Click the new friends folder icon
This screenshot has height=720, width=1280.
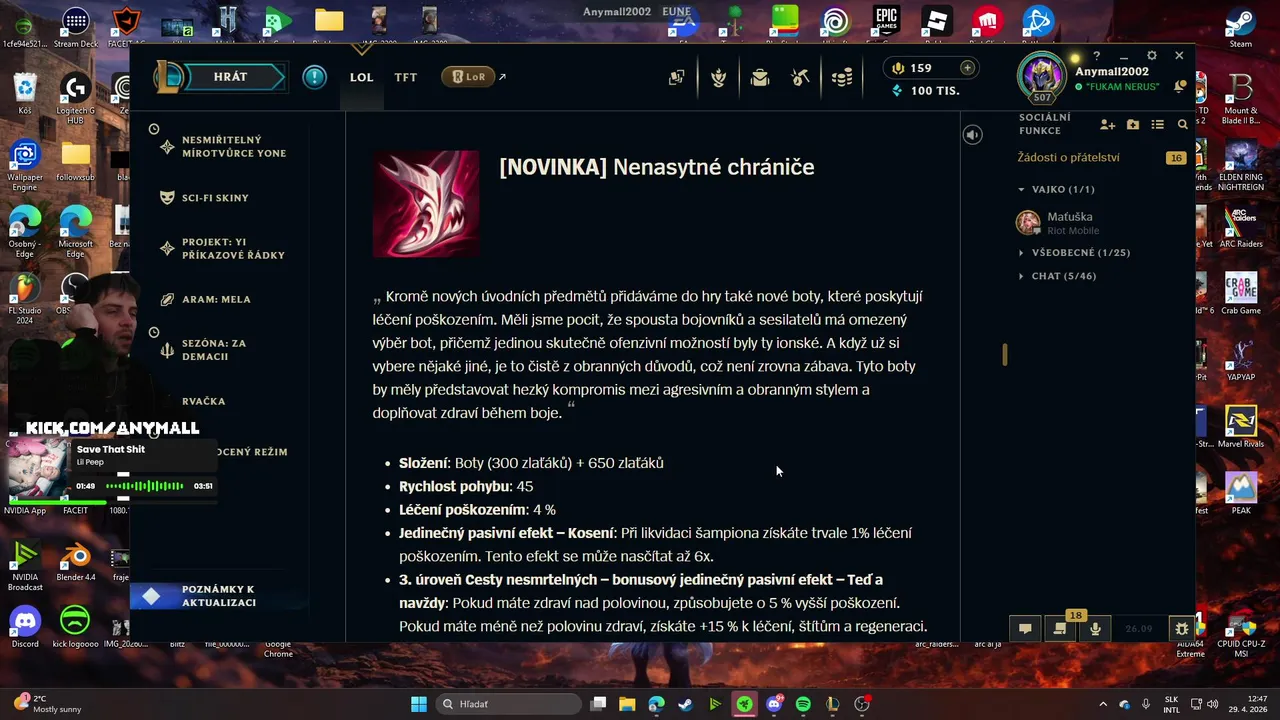coord(1132,124)
